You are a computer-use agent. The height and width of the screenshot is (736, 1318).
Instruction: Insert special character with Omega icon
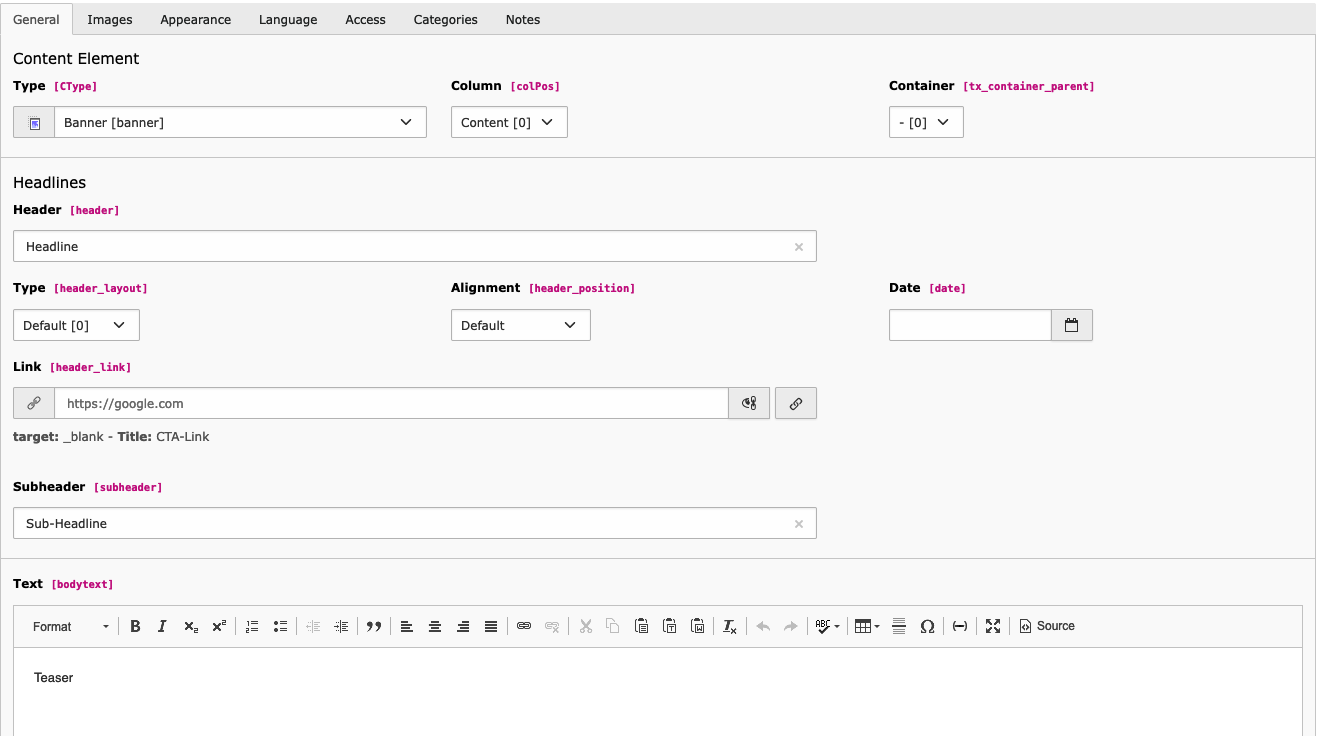tap(927, 626)
